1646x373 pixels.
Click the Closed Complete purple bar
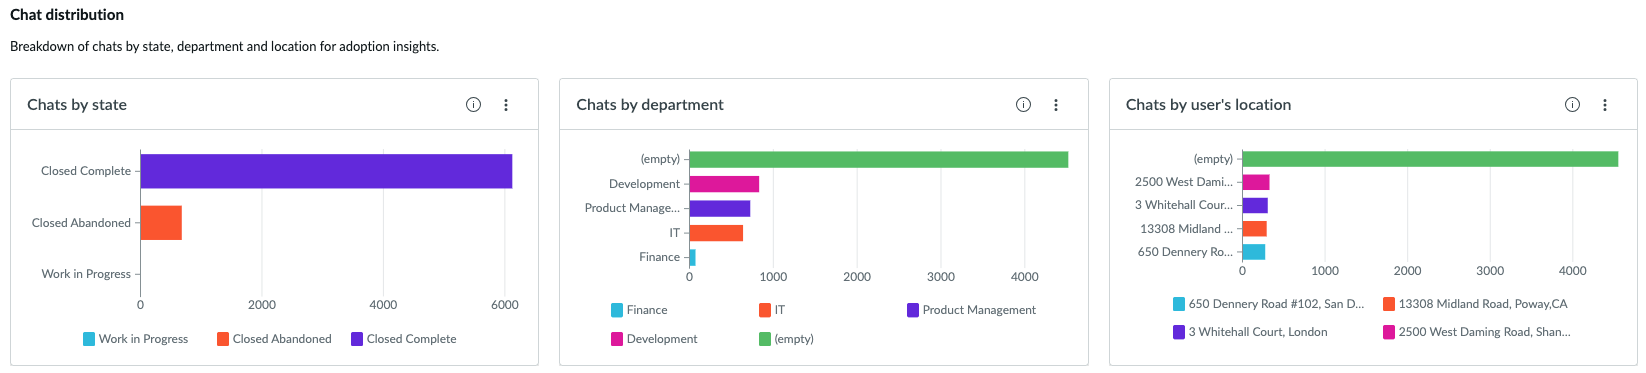pyautogui.click(x=326, y=171)
